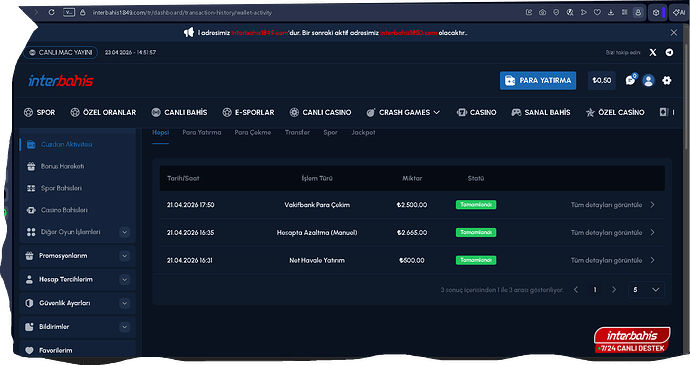Open the 7/24 Canlı Destek live support widget
Image resolution: width=690 pixels, height=365 pixels.
[x=632, y=340]
